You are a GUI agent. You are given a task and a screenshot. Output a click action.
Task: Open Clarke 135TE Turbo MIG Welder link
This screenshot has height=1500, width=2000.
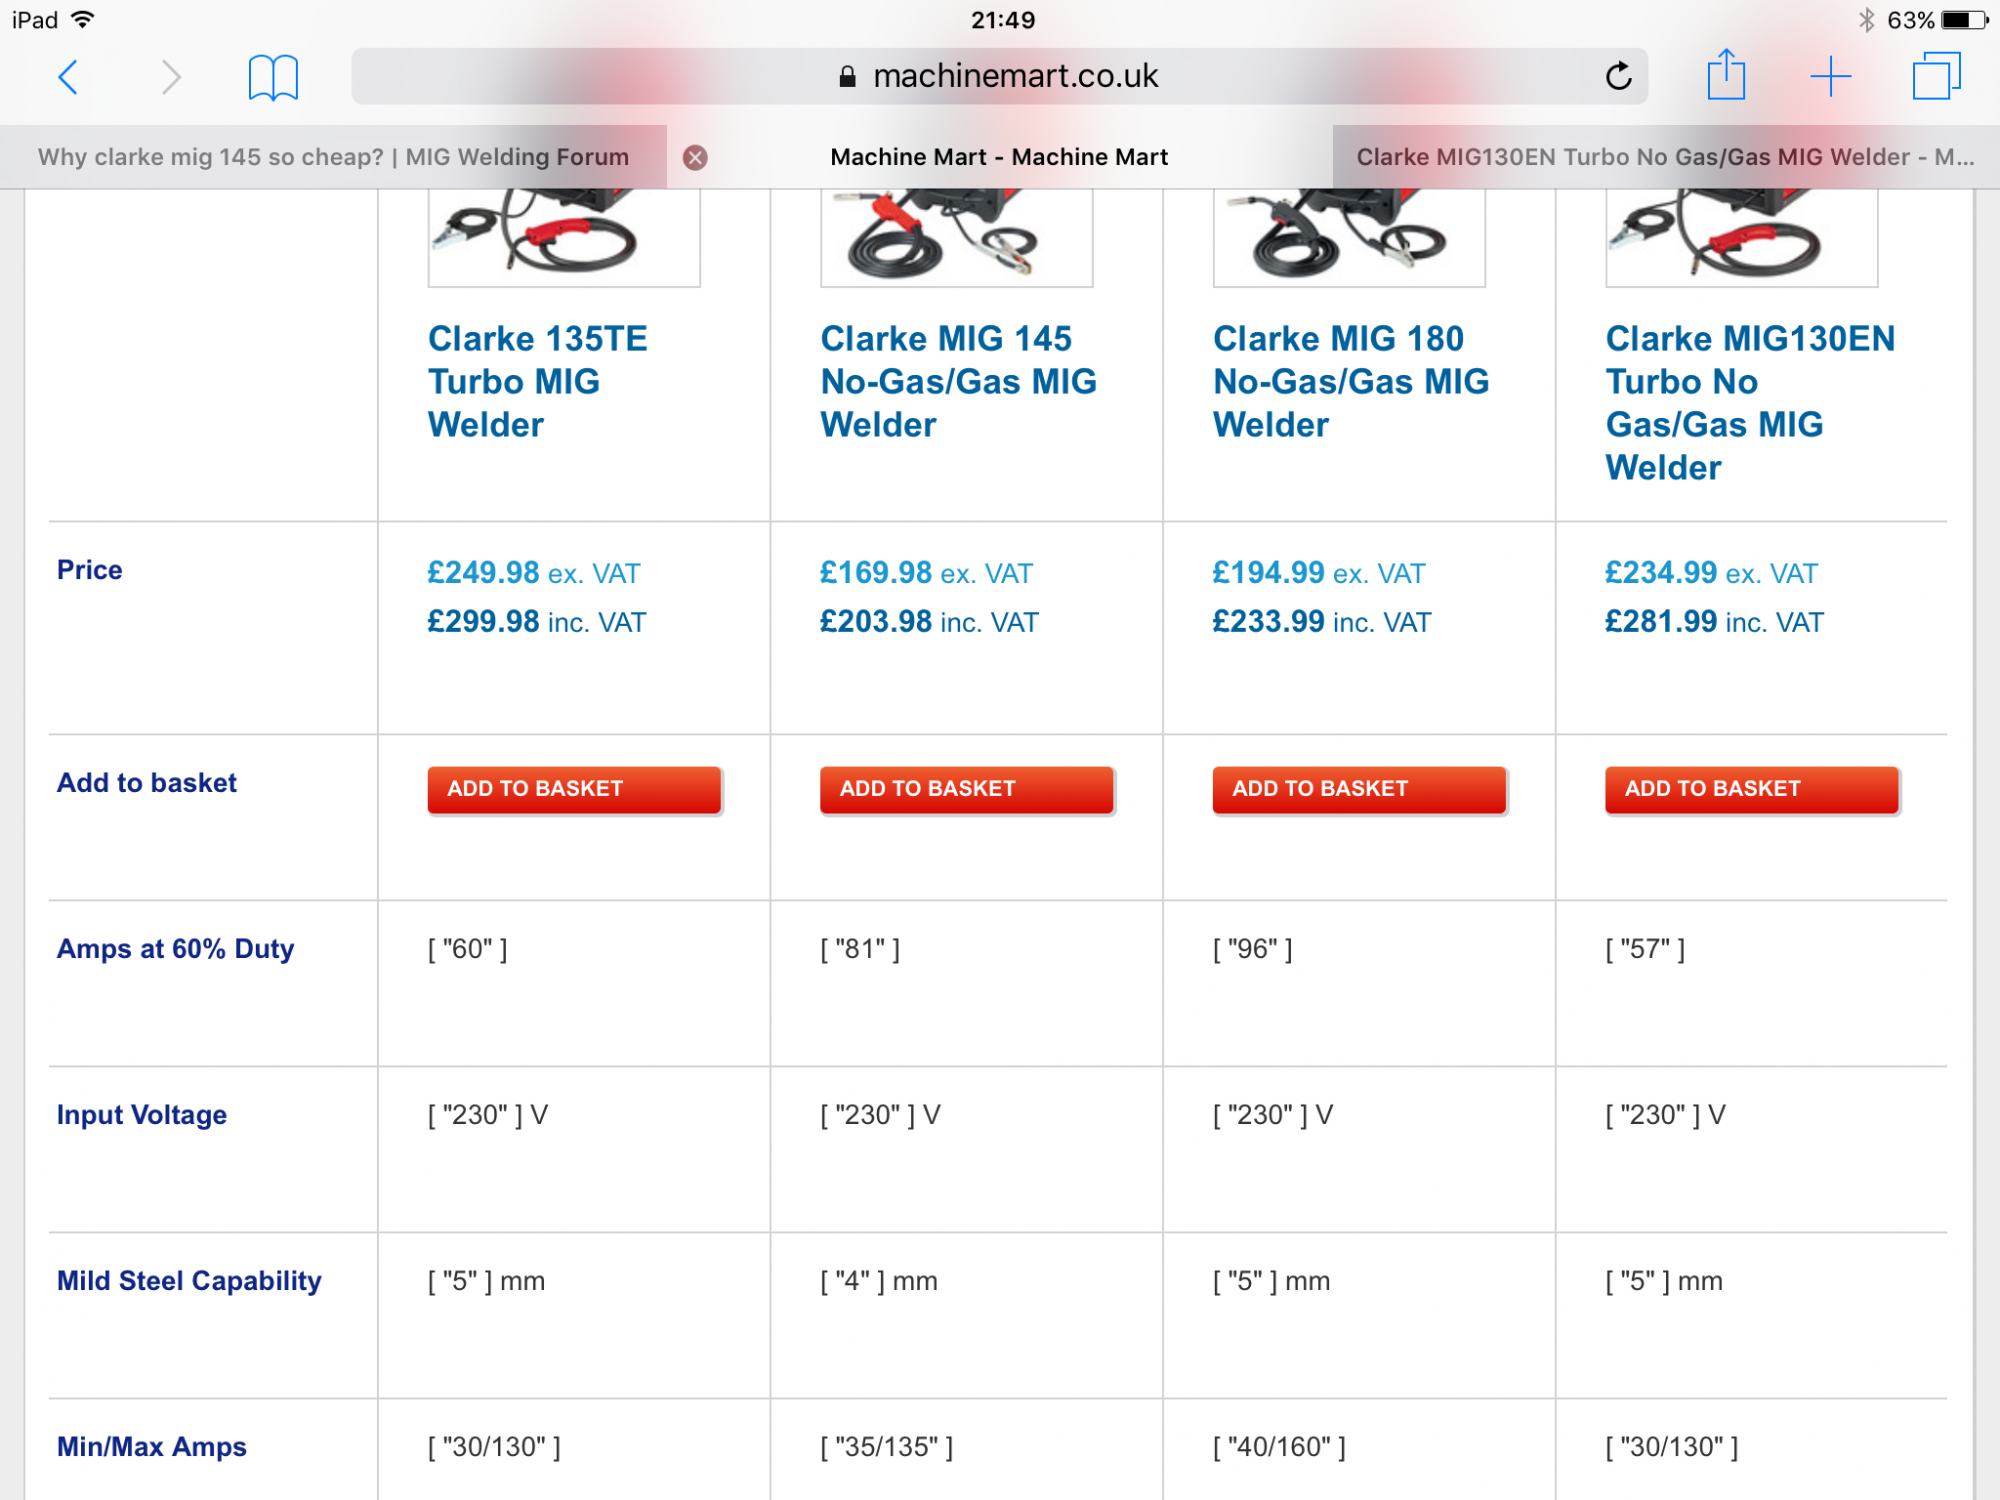pyautogui.click(x=538, y=382)
